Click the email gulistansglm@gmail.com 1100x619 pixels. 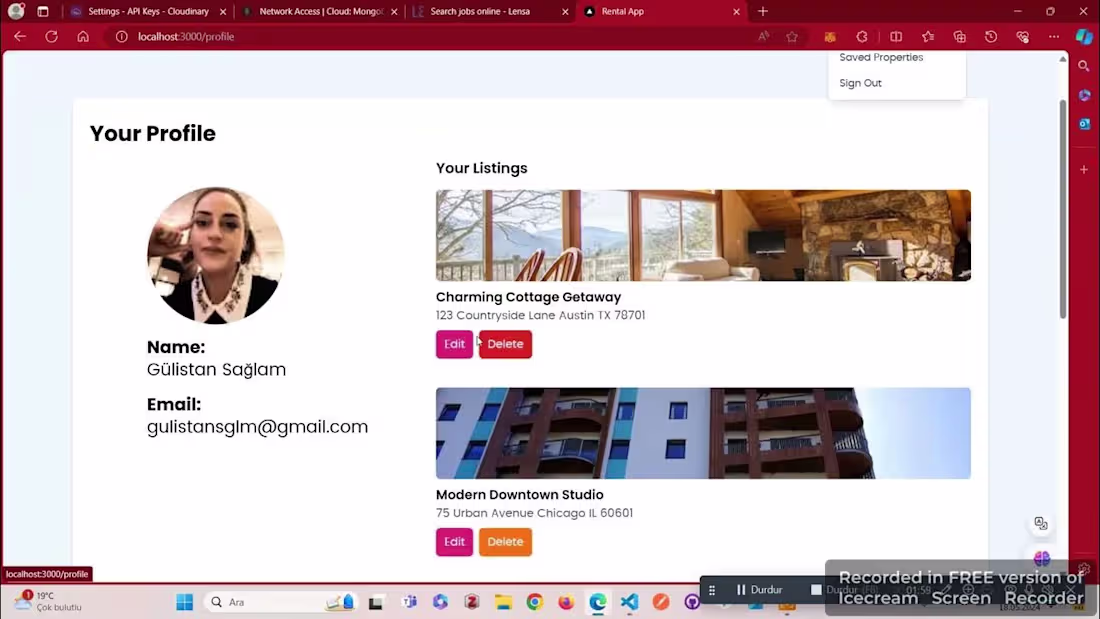[257, 427]
